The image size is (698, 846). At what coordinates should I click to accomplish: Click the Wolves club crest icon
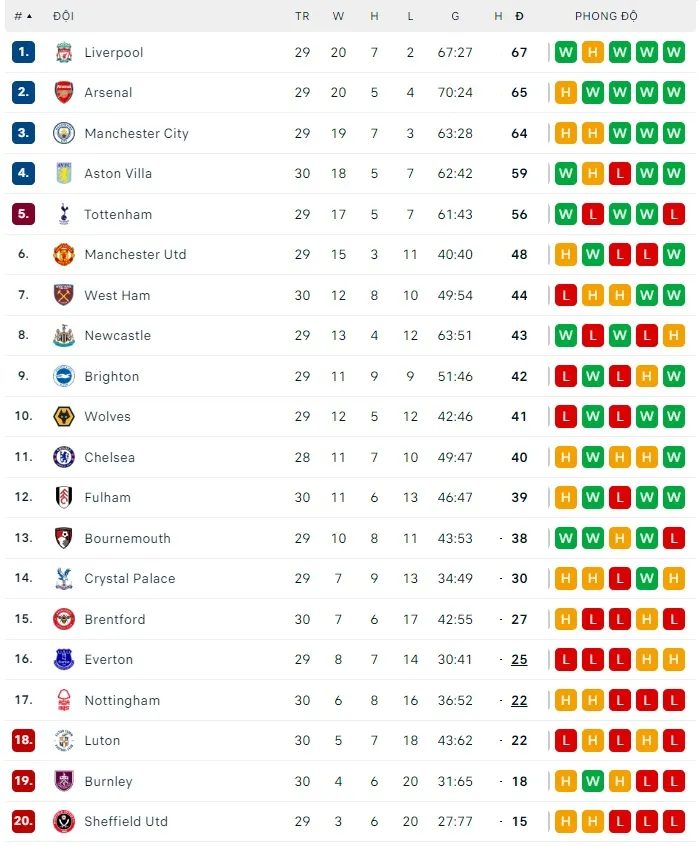pos(64,416)
